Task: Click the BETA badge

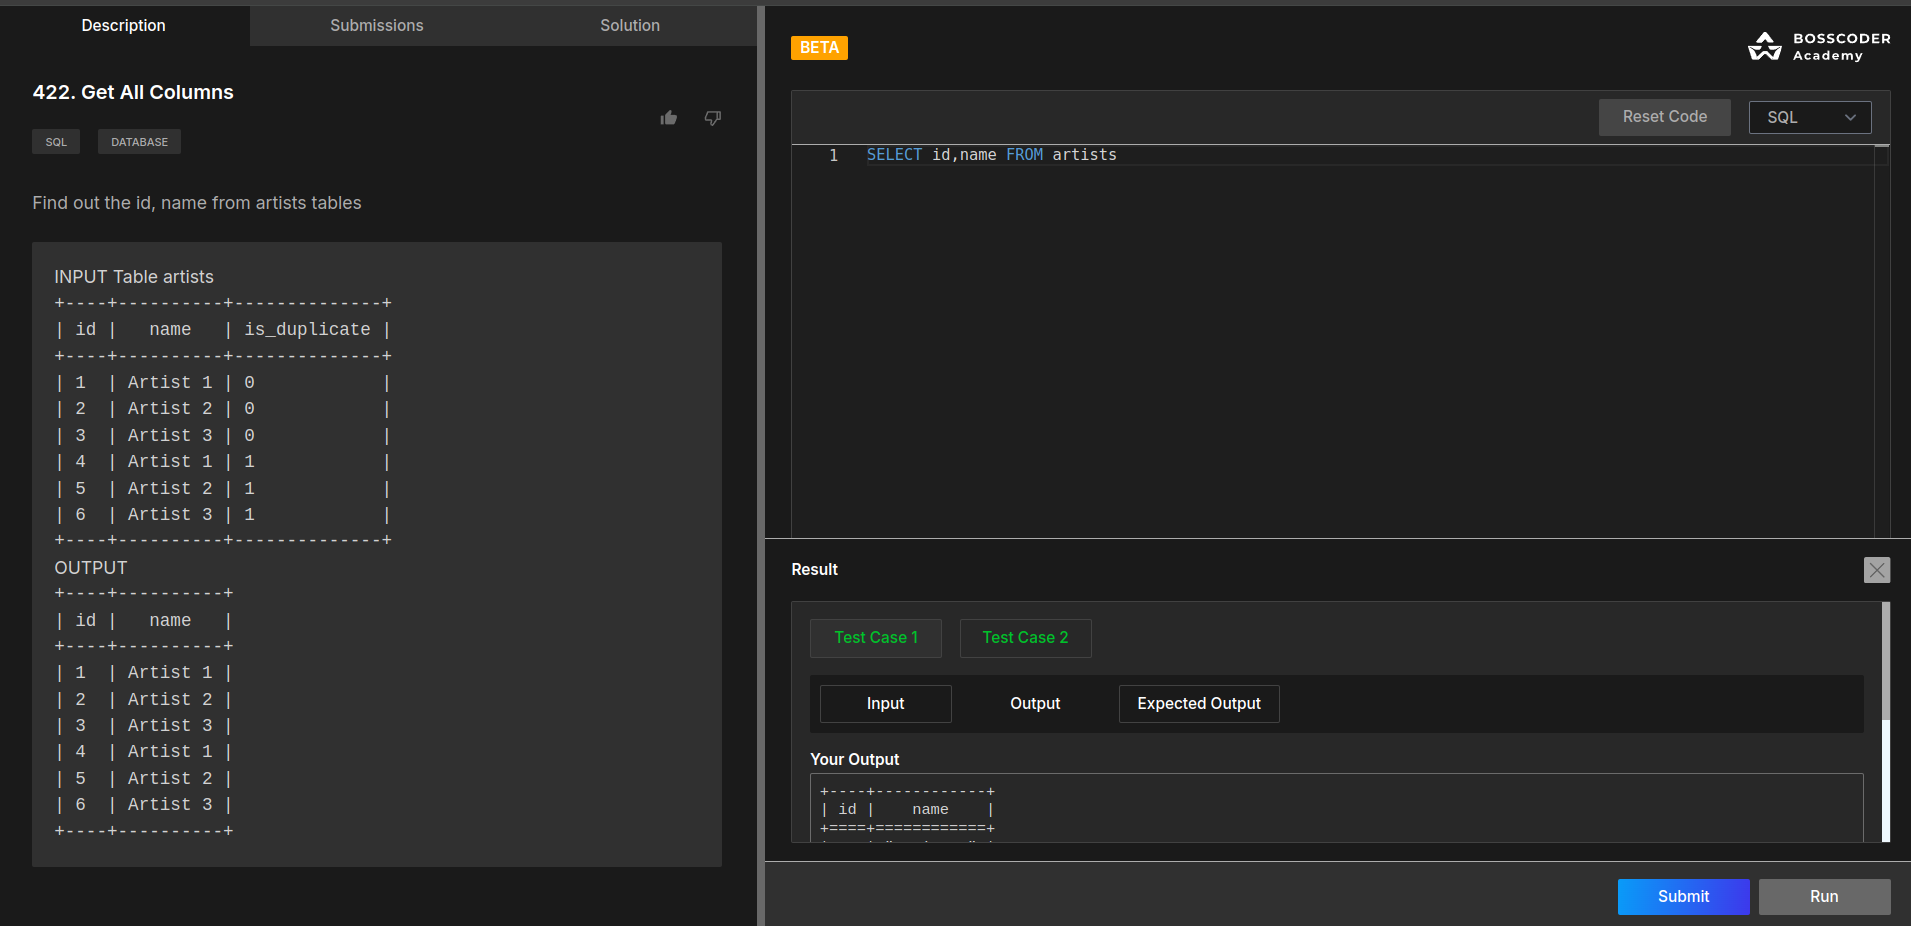Action: pos(819,48)
